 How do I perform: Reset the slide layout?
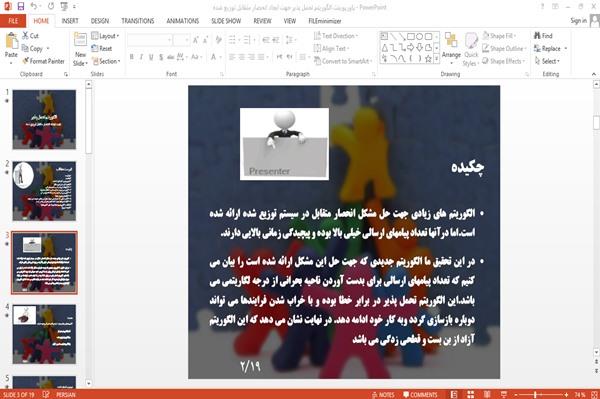(x=102, y=49)
